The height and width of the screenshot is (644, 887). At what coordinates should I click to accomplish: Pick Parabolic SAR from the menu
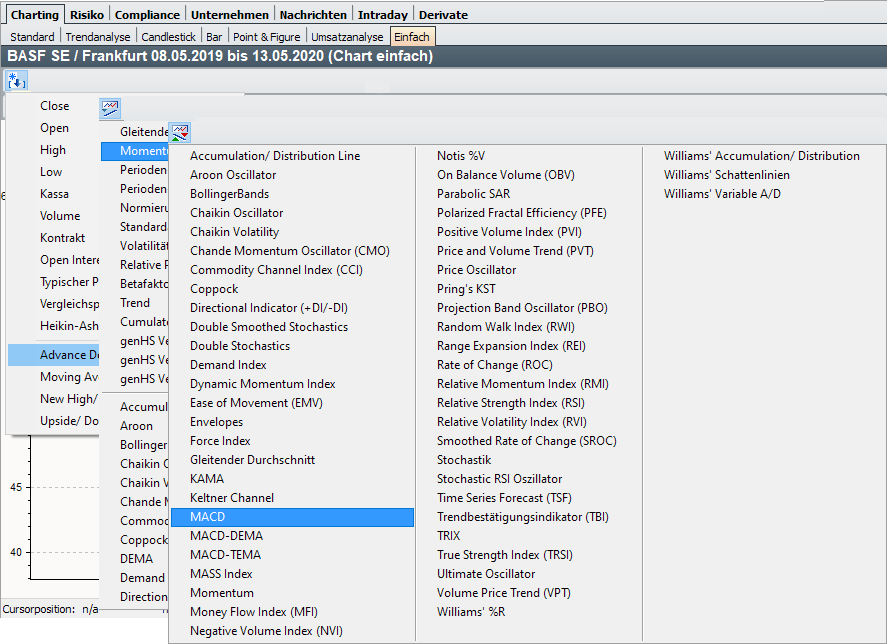[473, 194]
